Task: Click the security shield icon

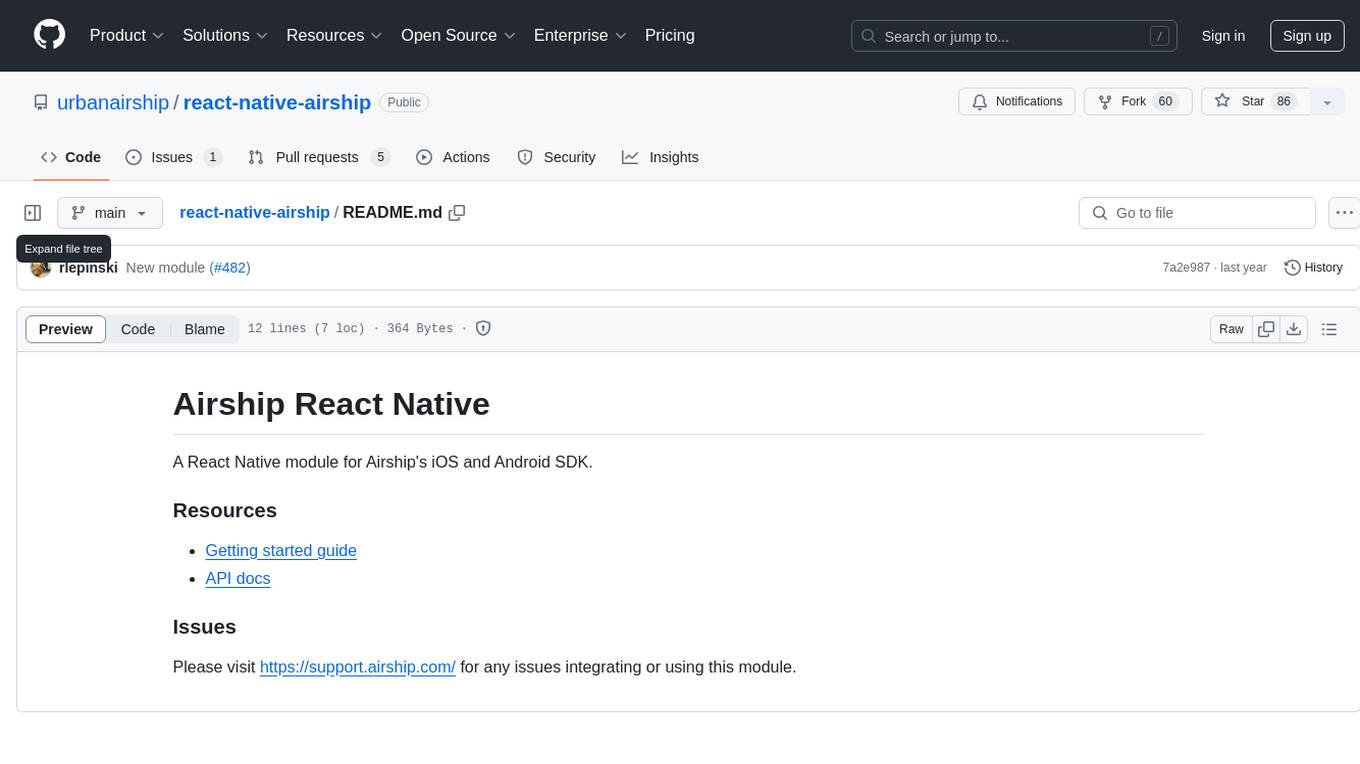Action: coord(483,328)
